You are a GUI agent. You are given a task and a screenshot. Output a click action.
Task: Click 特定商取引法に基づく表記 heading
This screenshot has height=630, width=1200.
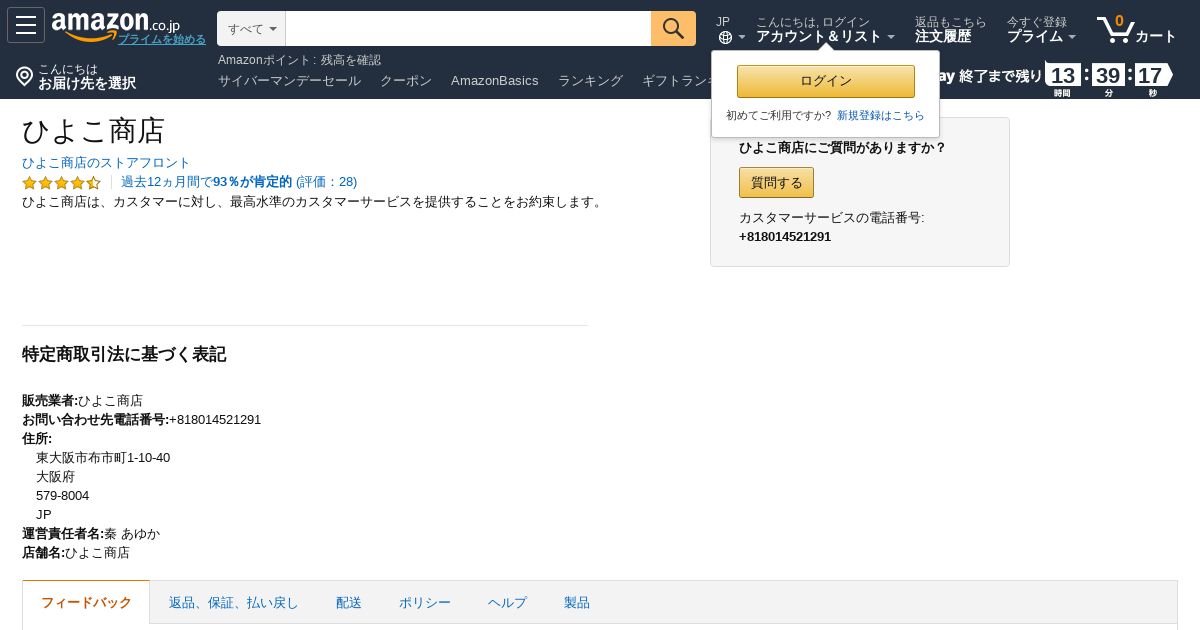click(x=124, y=354)
